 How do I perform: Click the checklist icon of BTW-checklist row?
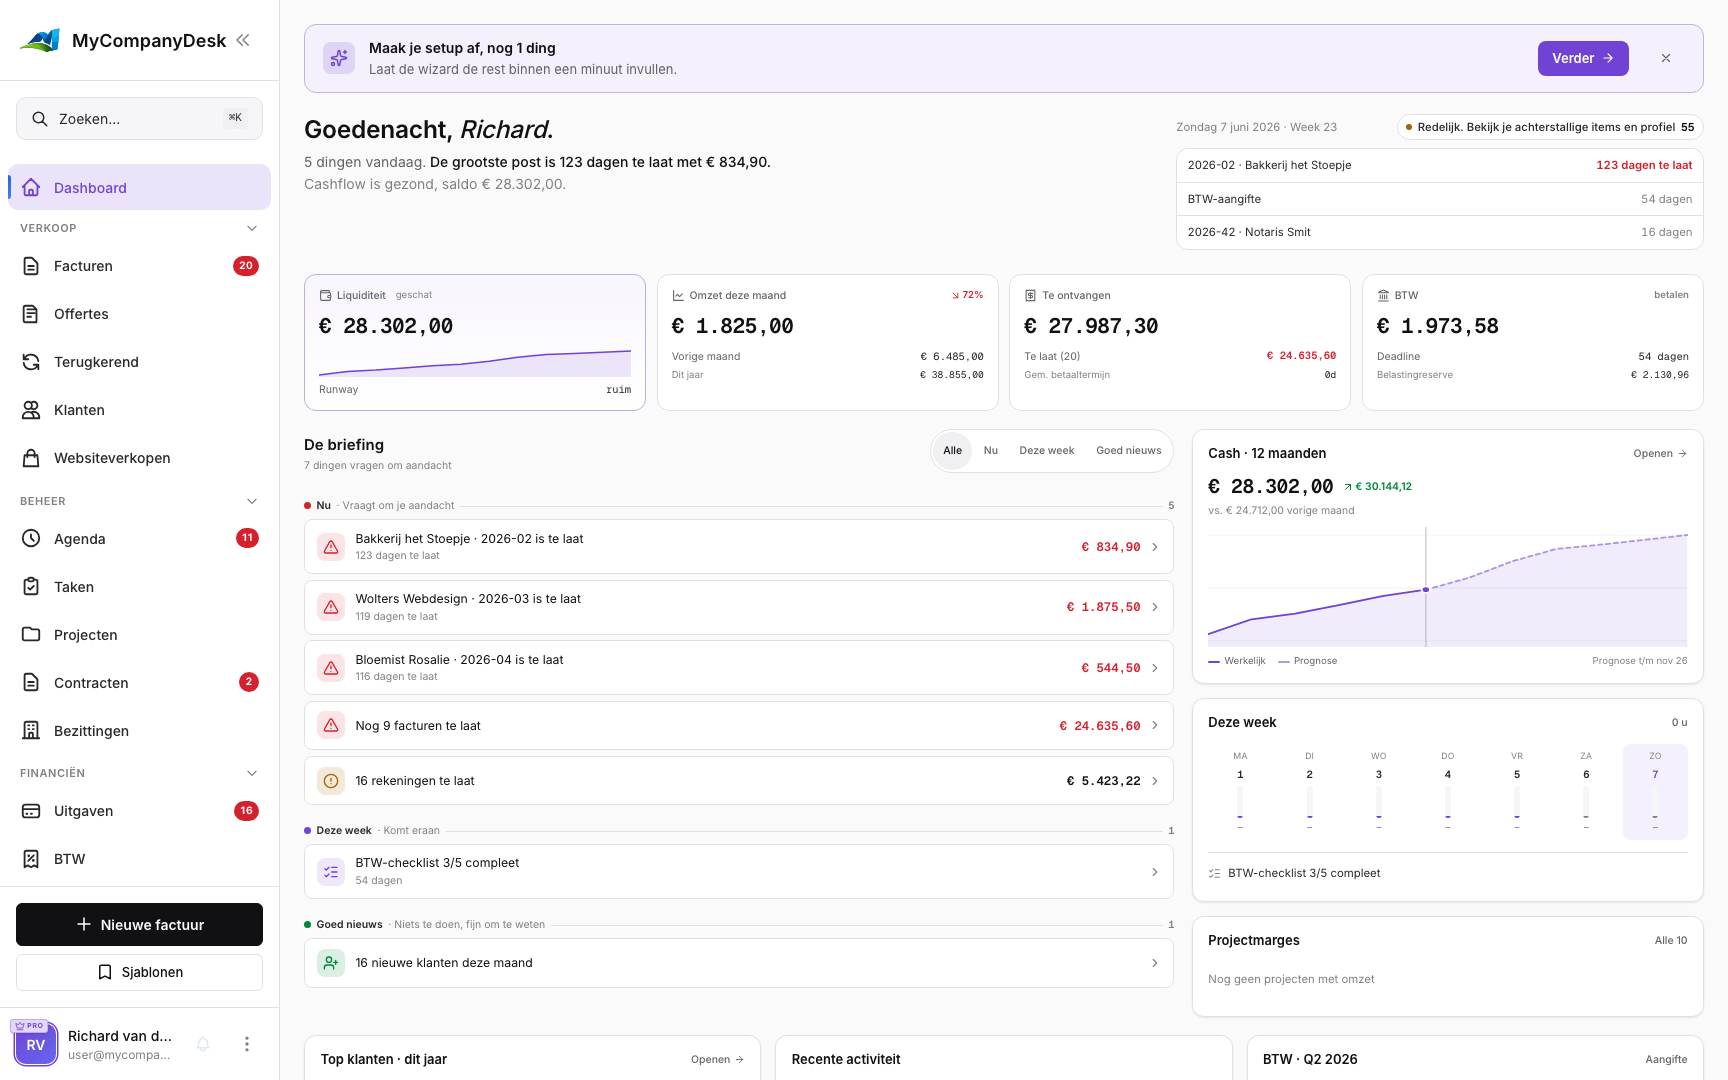[x=331, y=872]
